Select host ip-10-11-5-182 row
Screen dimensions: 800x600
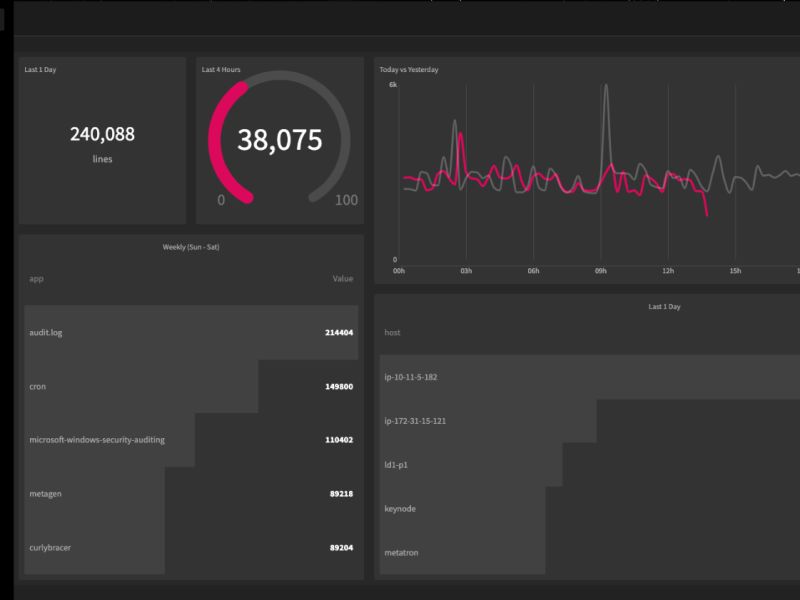590,377
